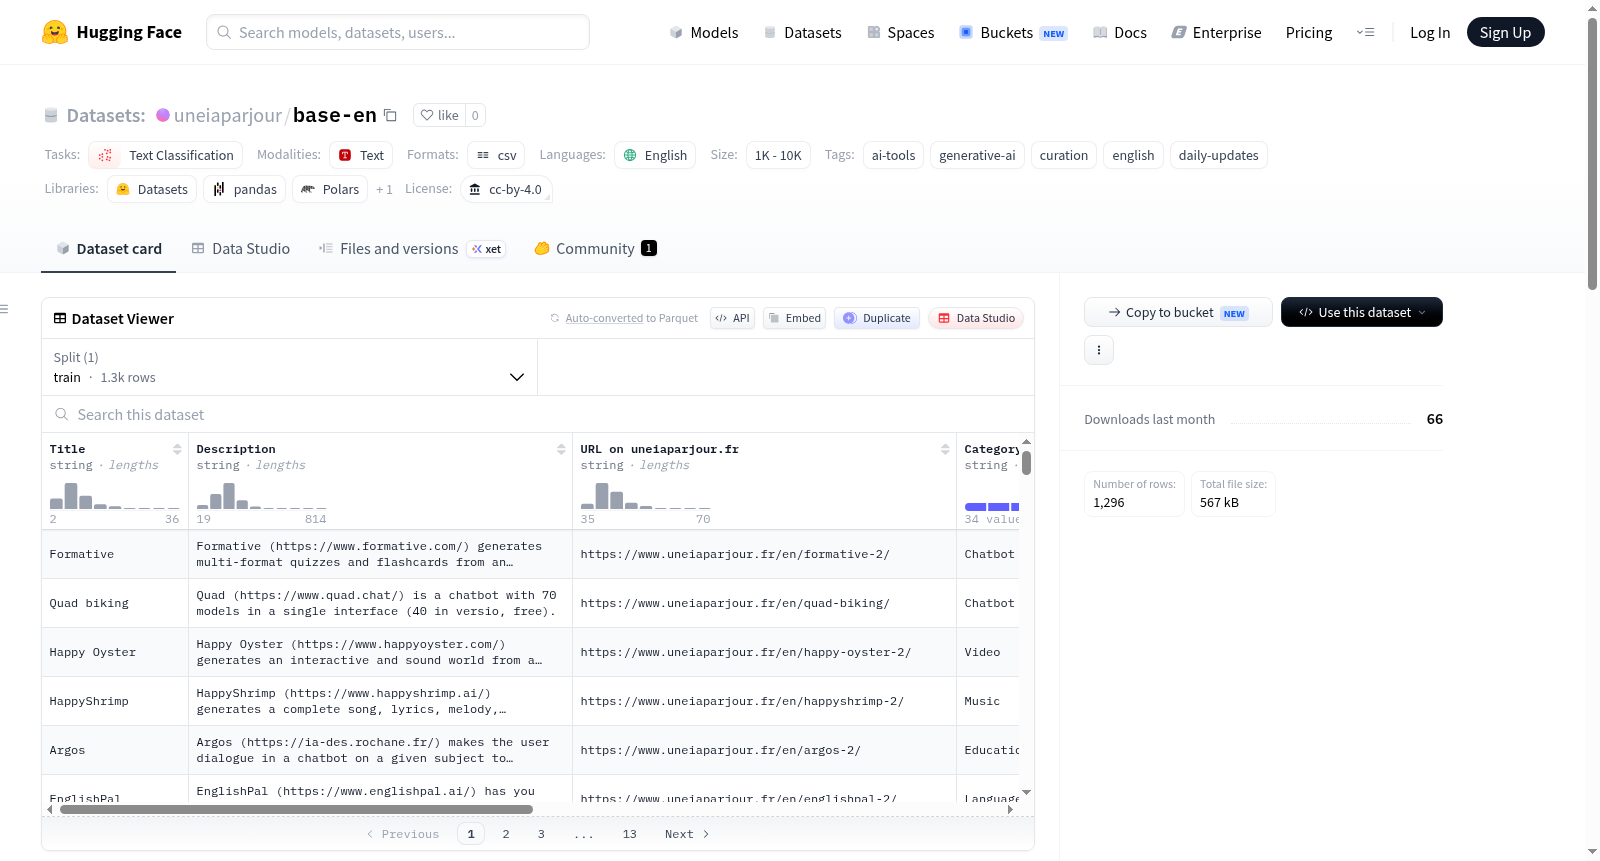1600x861 pixels.
Task: Sort the URL on uneiaparjour.fr column
Action: [945, 449]
